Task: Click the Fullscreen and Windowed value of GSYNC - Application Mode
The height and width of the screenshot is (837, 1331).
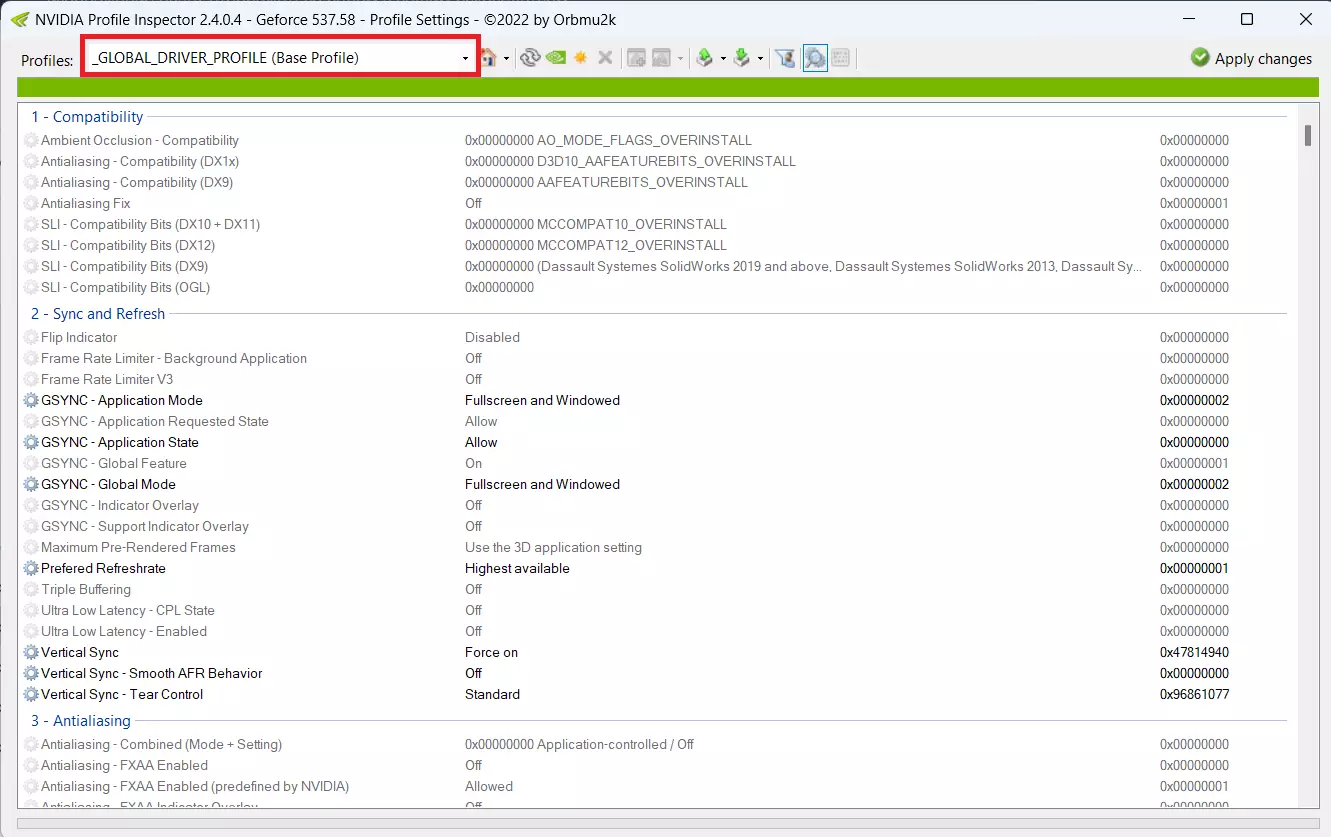Action: click(542, 401)
